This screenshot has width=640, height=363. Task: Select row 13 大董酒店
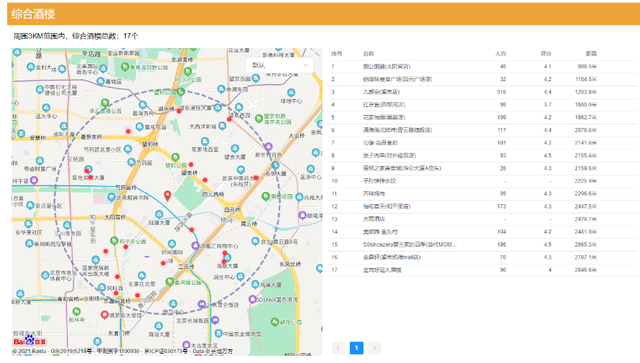(x=482, y=219)
